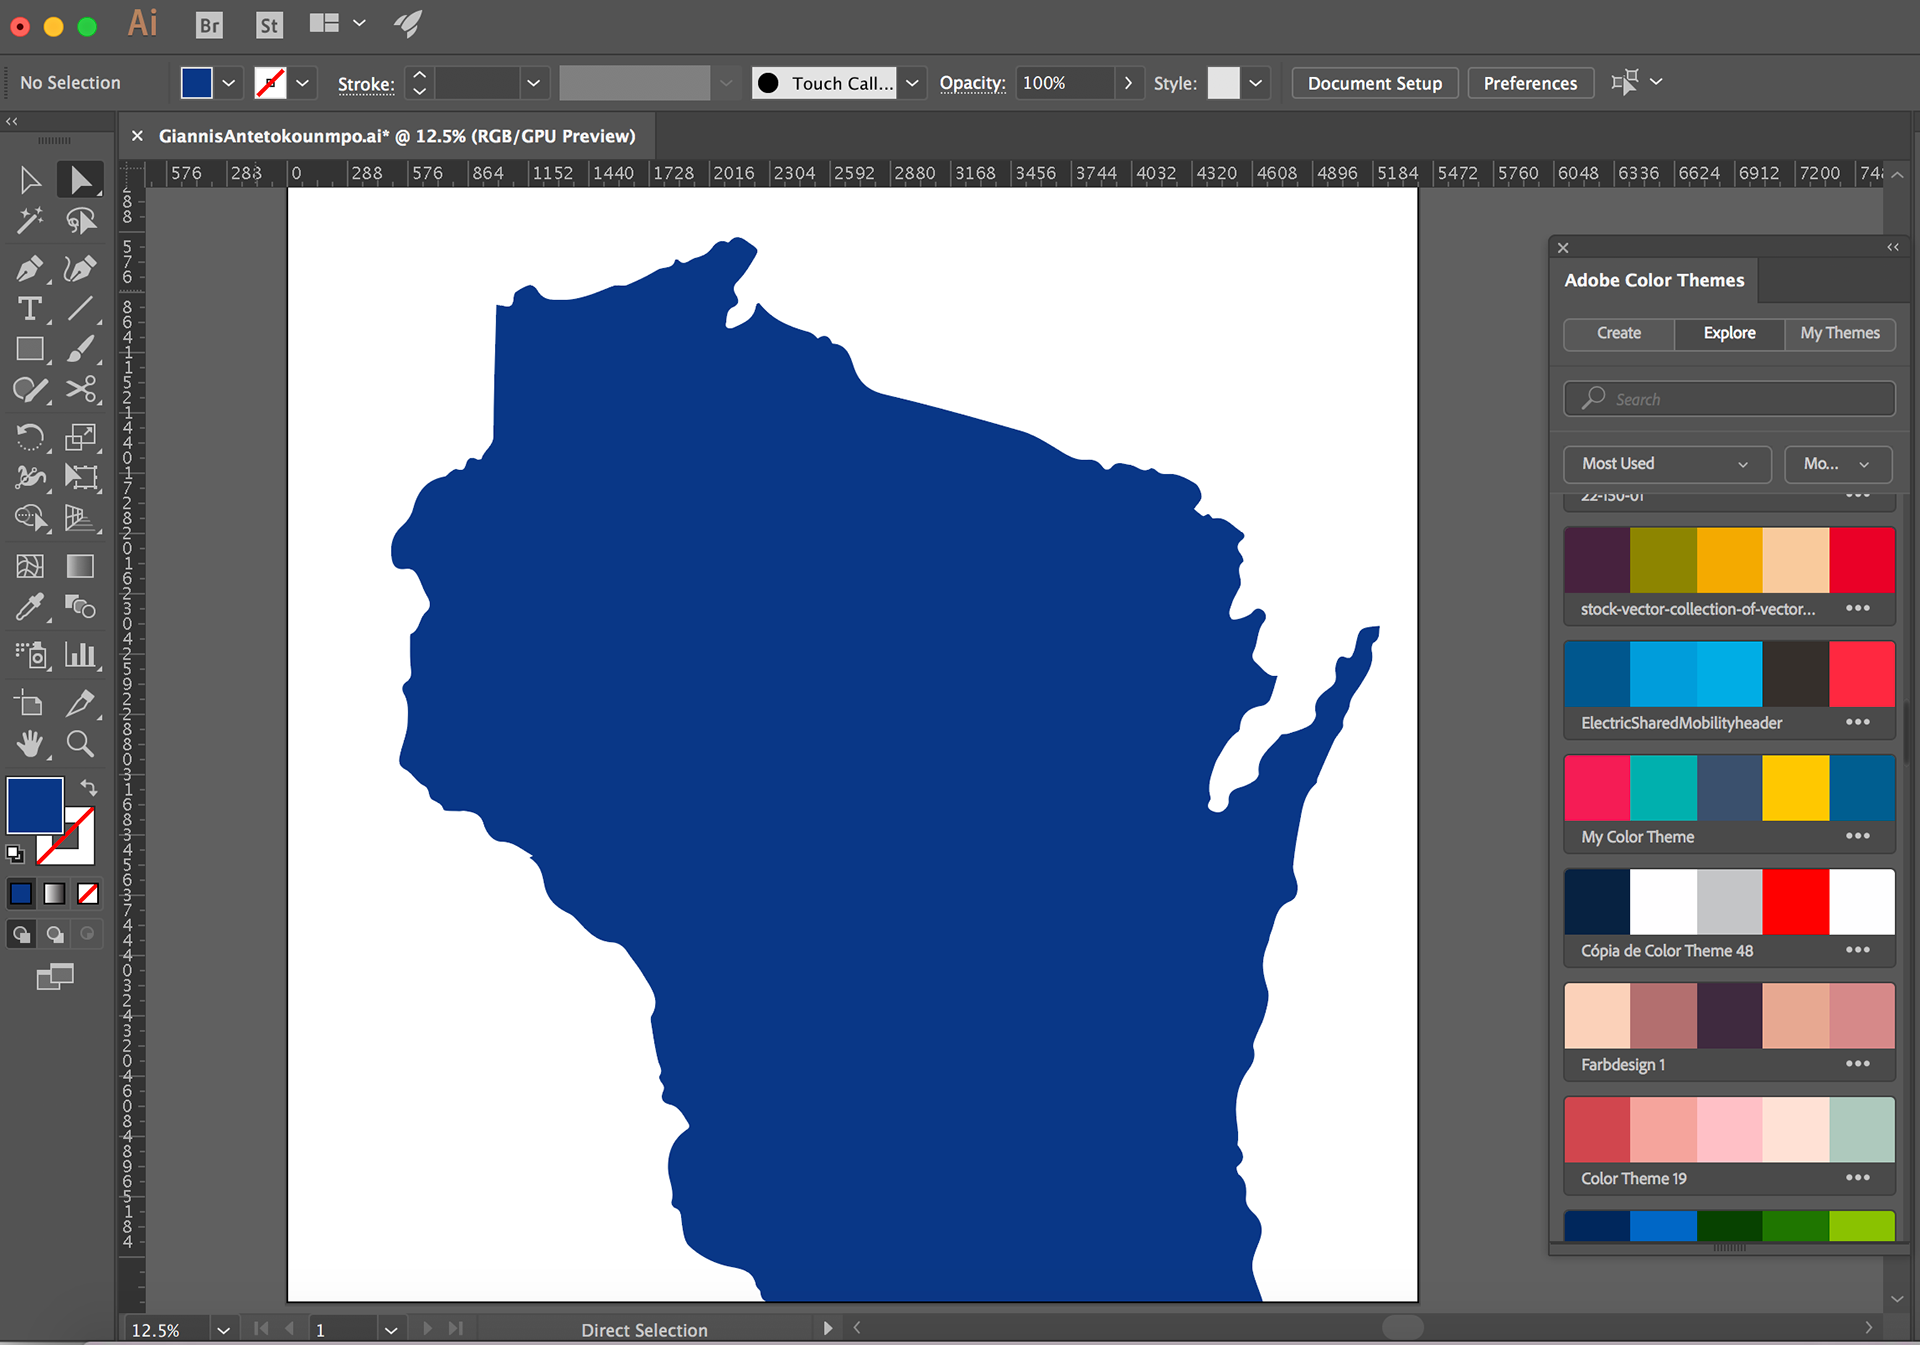
Task: Select the Type tool
Action: (x=29, y=309)
